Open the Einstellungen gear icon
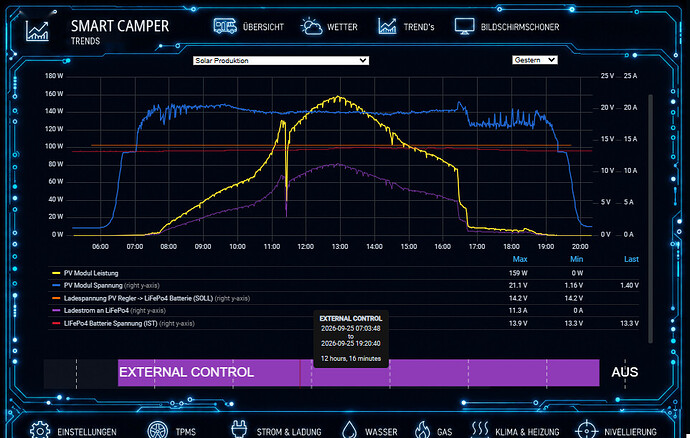This screenshot has width=690, height=438. pos(40,430)
